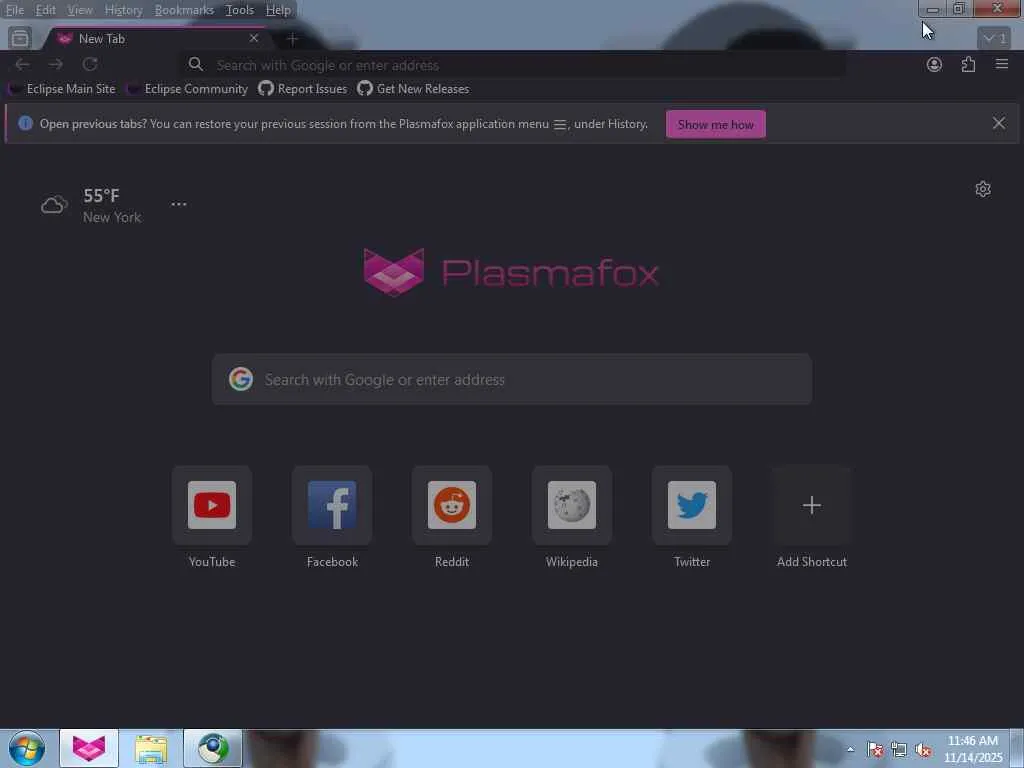Open Eclipse Community bookmark
Viewport: 1024px width, 768px height.
click(x=188, y=89)
